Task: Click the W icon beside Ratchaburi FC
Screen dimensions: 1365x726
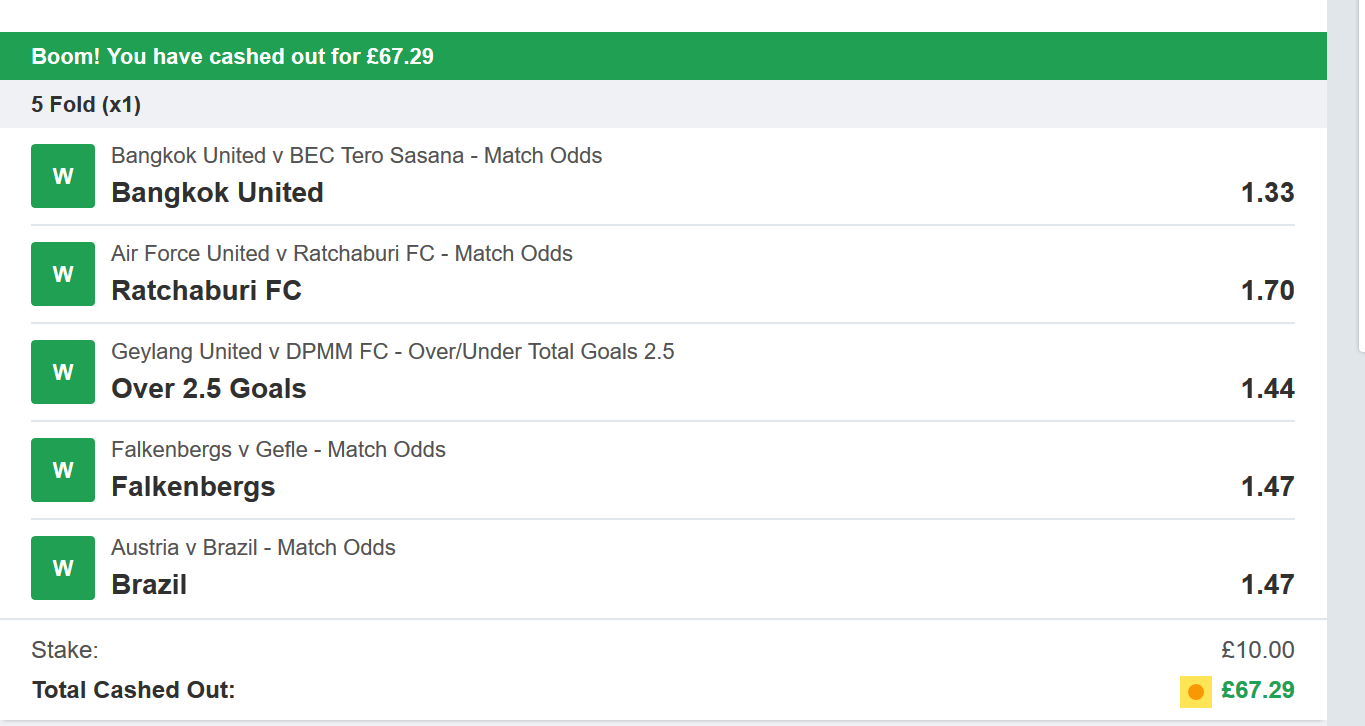Action: pyautogui.click(x=63, y=274)
